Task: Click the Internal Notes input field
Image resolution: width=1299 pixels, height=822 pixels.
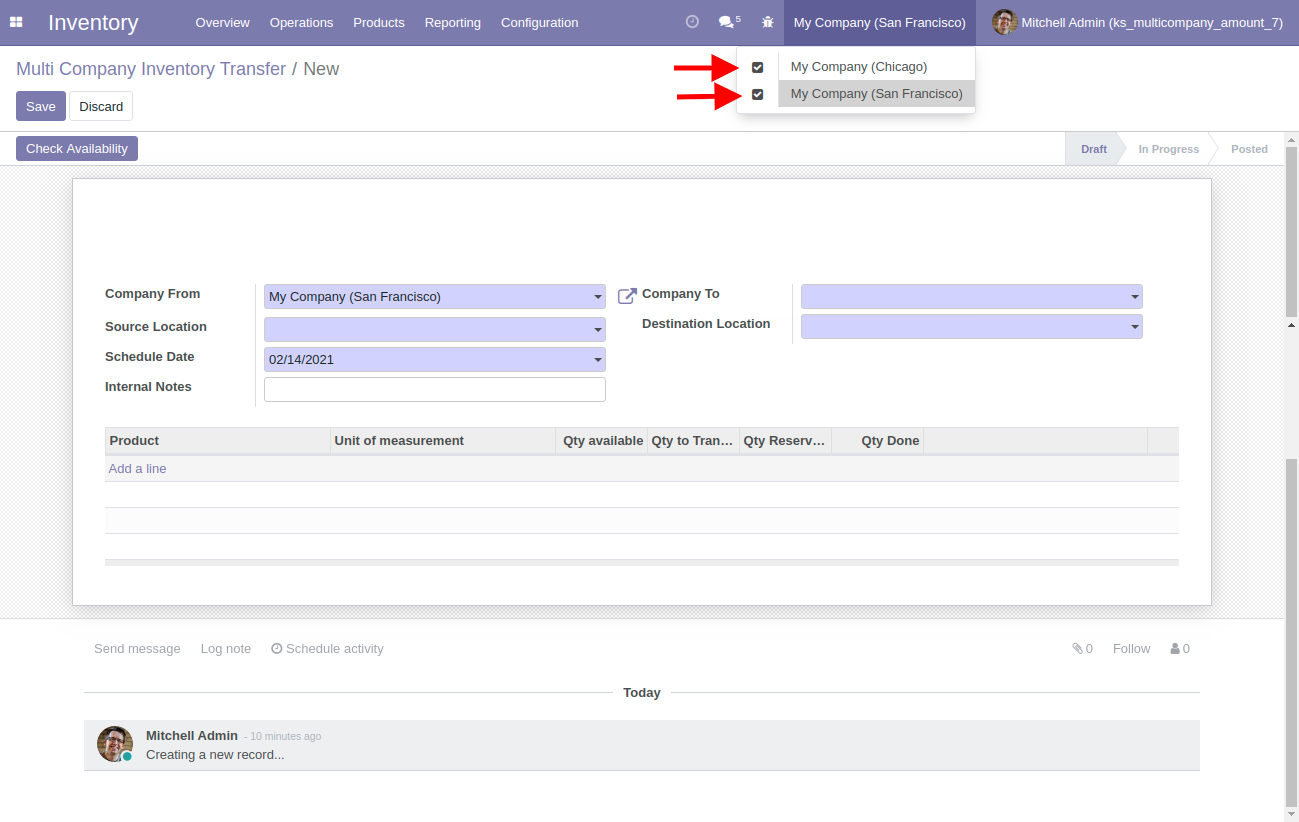Action: 434,389
